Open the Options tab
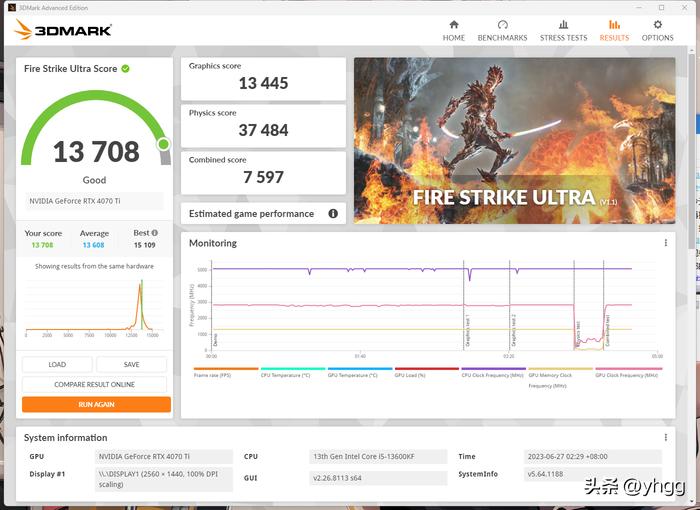 [x=657, y=30]
